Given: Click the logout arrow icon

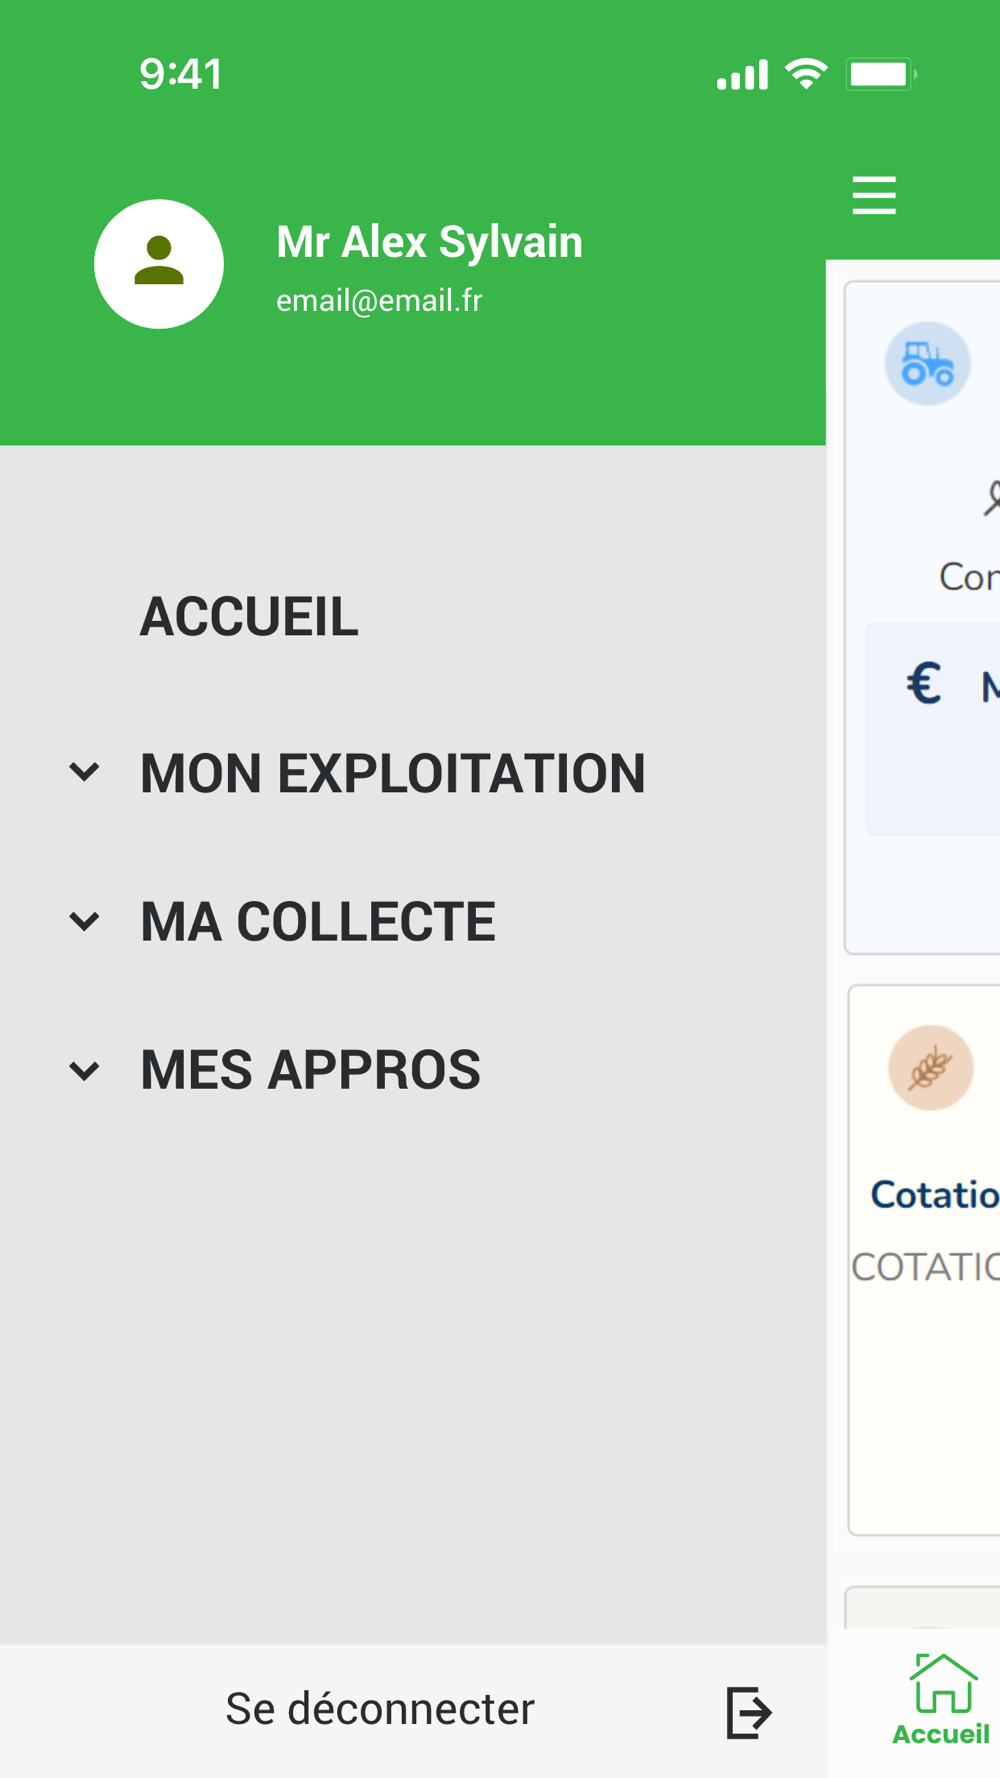Looking at the screenshot, I should tap(749, 1712).
